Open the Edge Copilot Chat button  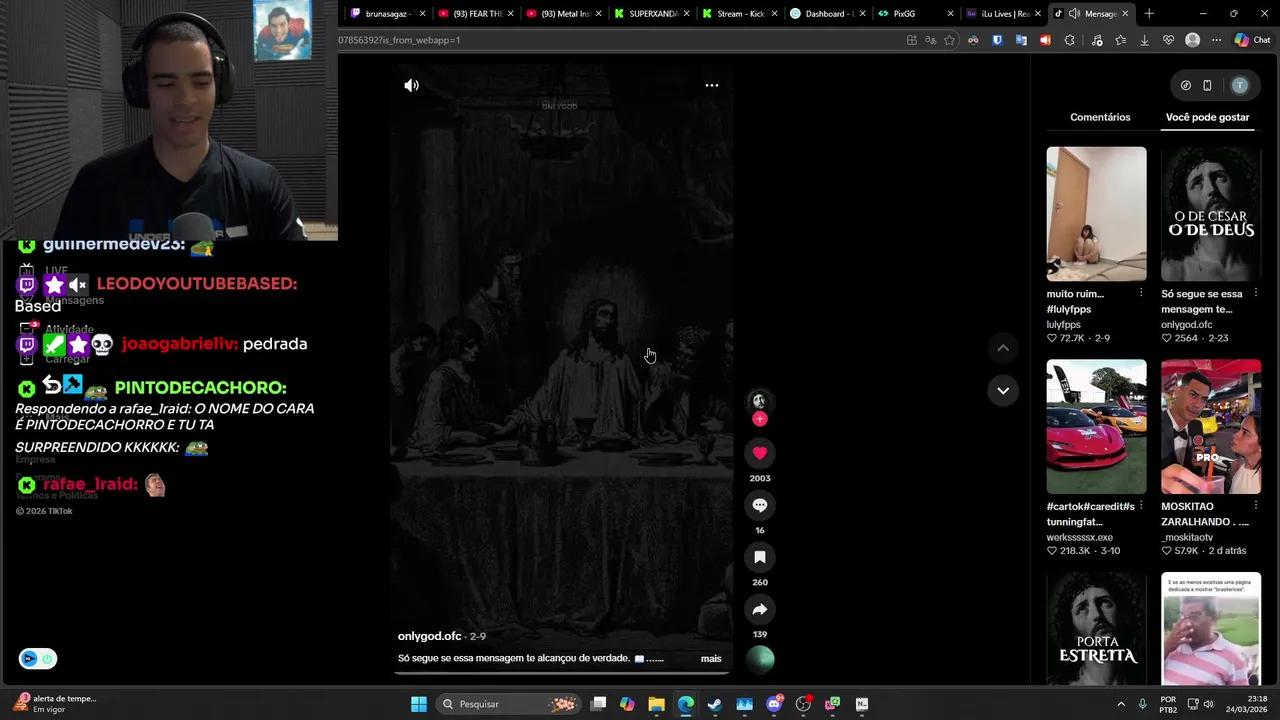point(1252,40)
